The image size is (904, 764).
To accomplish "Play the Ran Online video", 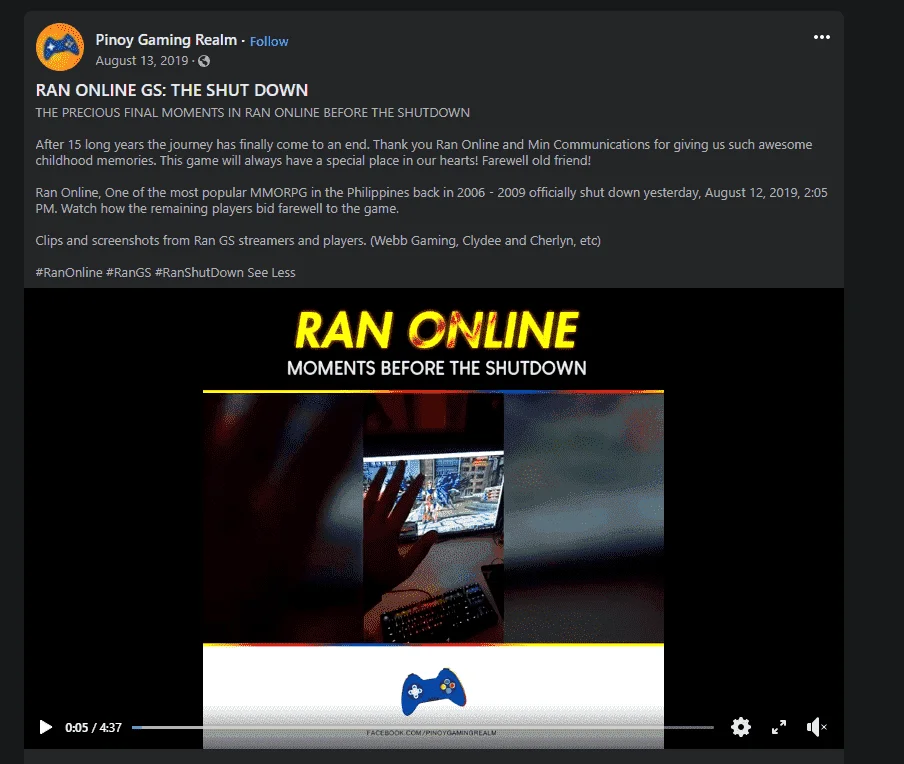I will pos(46,727).
